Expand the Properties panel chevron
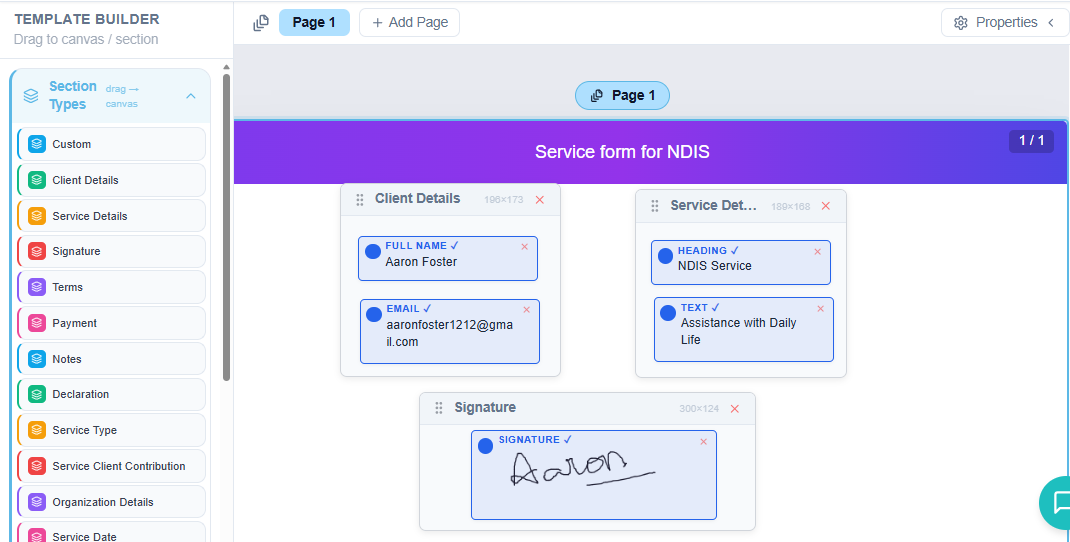This screenshot has width=1070, height=542. (1052, 23)
